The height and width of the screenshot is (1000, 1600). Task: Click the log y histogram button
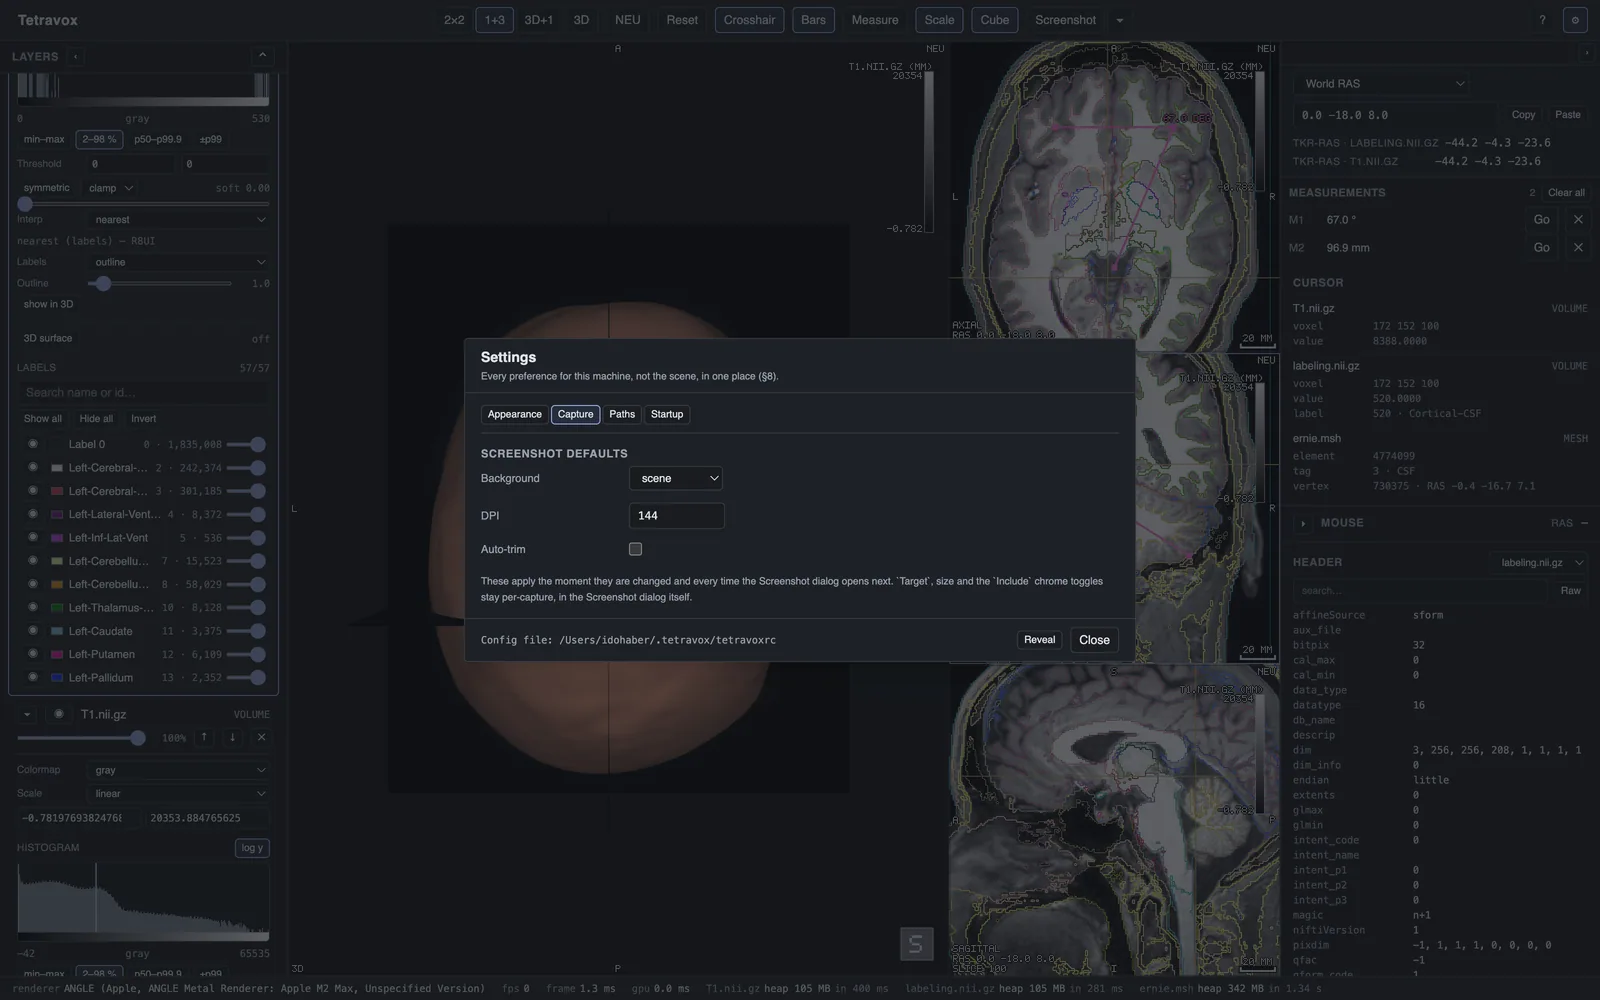coord(252,848)
